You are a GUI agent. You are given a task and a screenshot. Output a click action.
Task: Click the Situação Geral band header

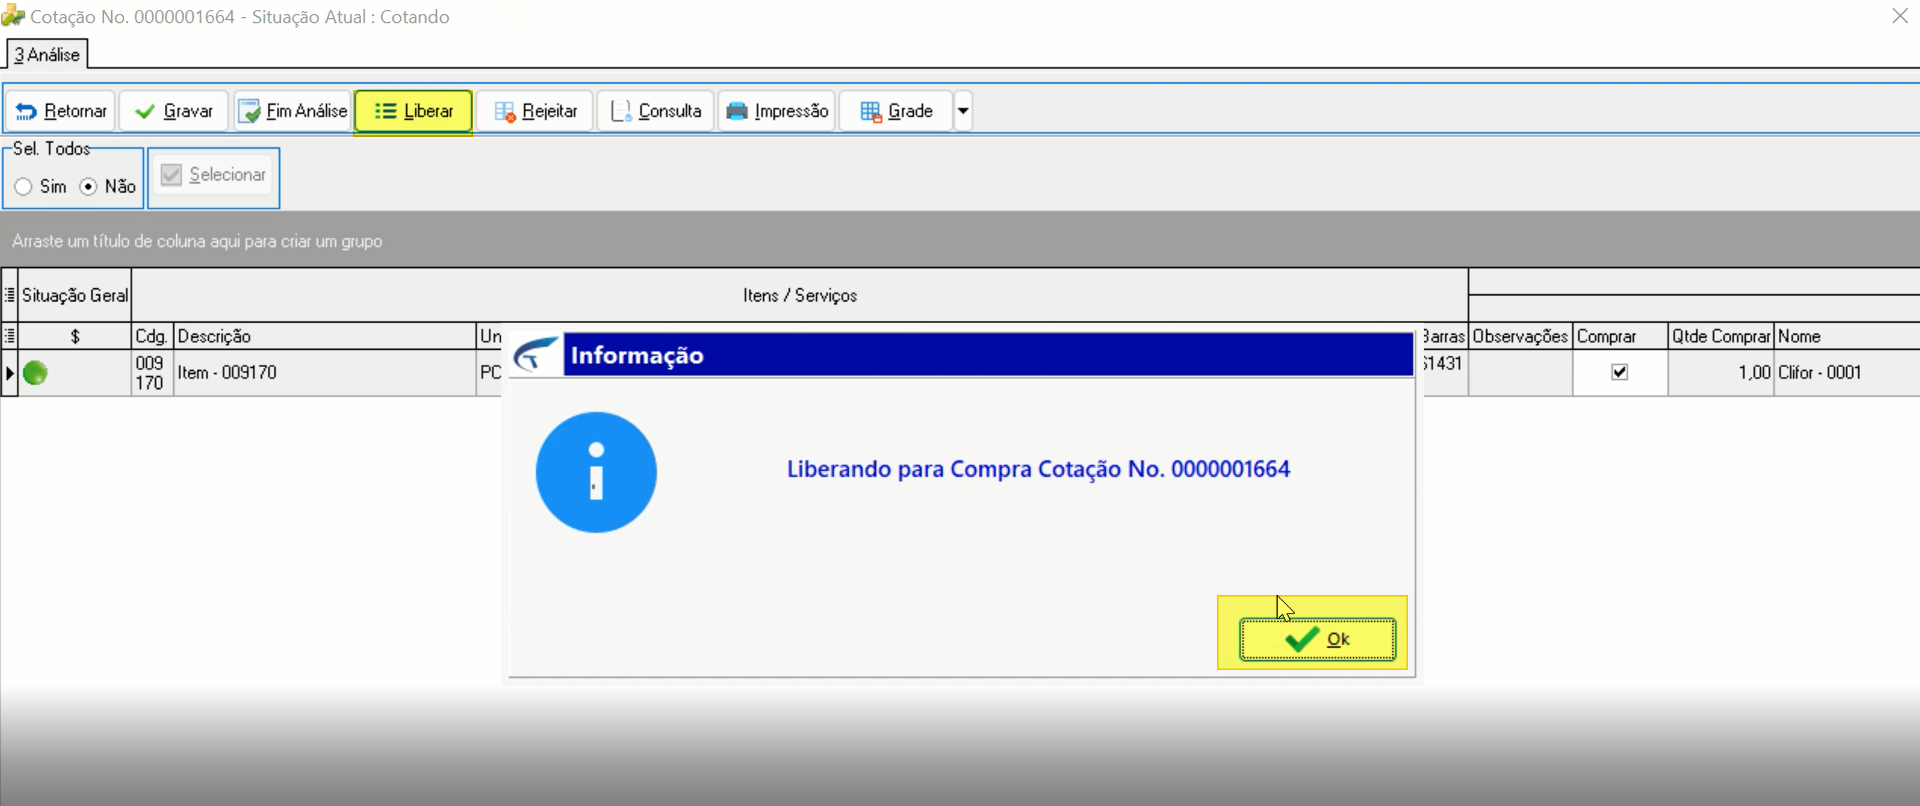(x=75, y=295)
